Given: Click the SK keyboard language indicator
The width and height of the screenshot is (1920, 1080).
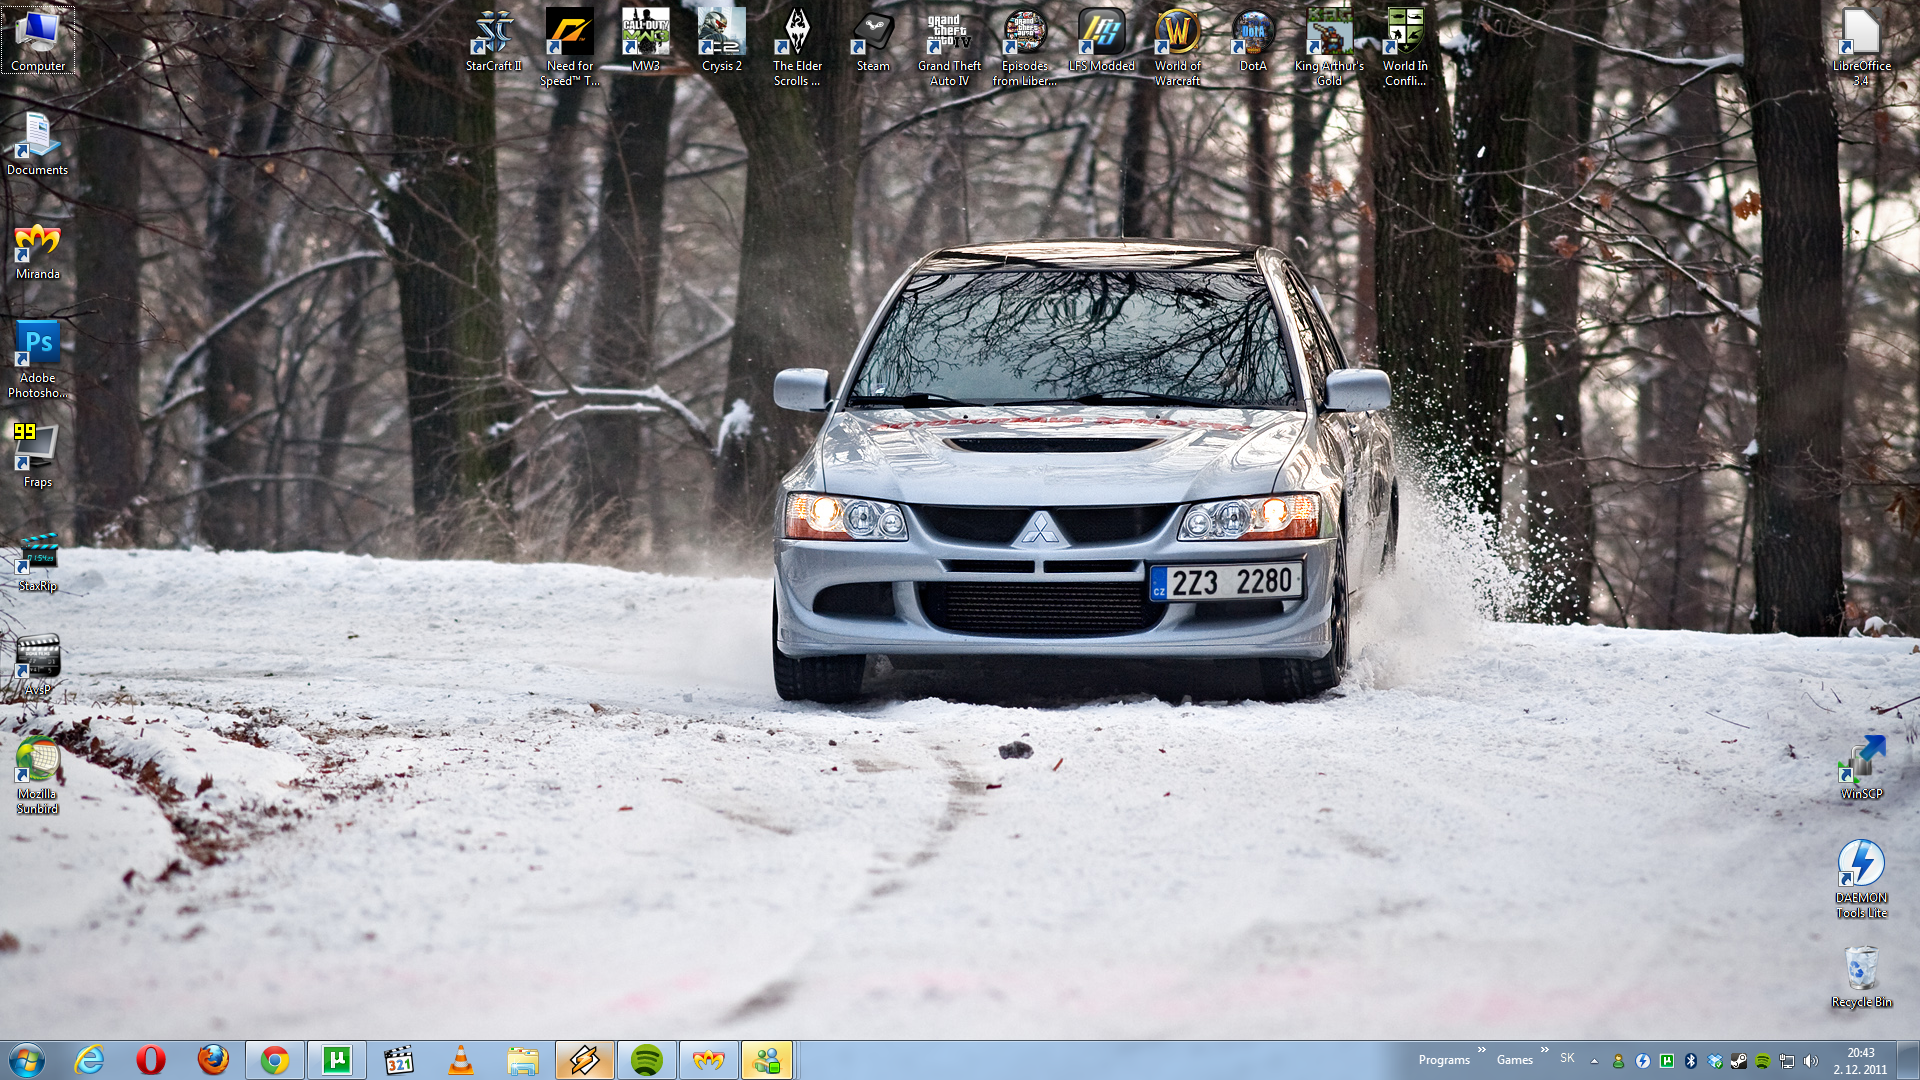Looking at the screenshot, I should pos(1567,1058).
